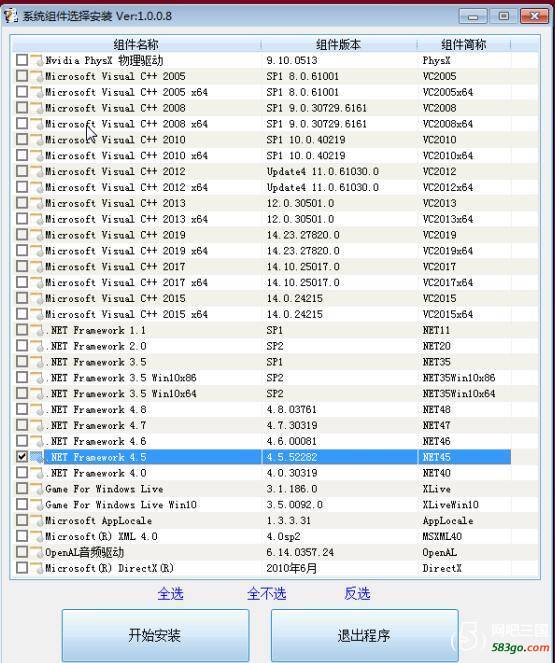
Task: Sort by 组件简称 column header
Action: pos(463,44)
